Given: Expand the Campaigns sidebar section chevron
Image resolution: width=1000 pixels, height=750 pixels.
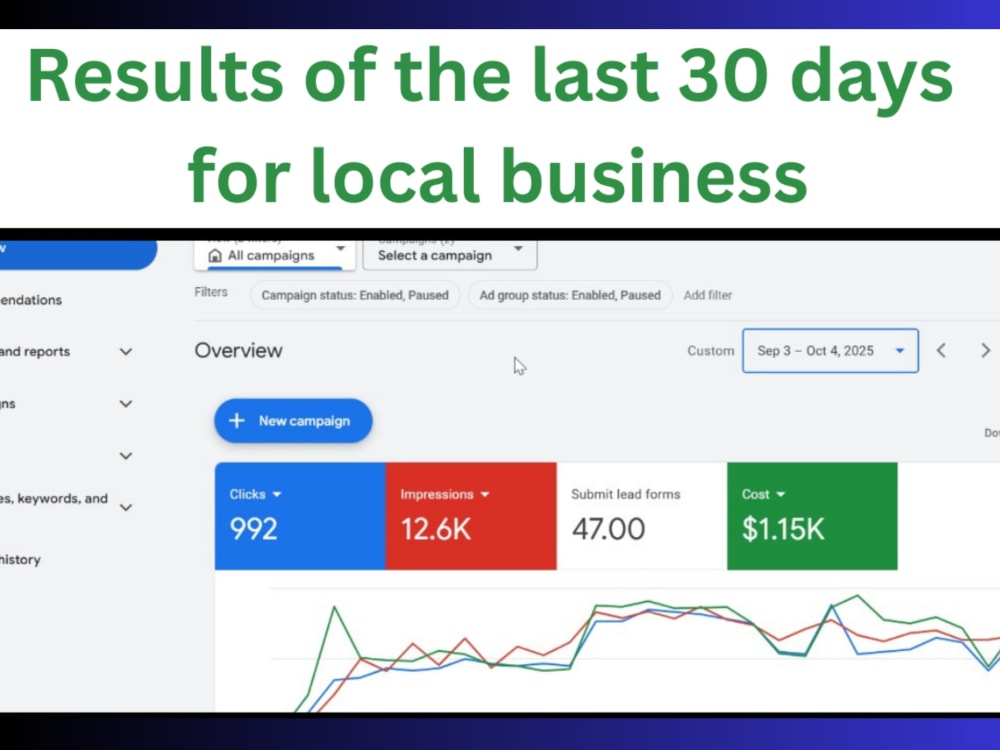Looking at the screenshot, I should 126,404.
